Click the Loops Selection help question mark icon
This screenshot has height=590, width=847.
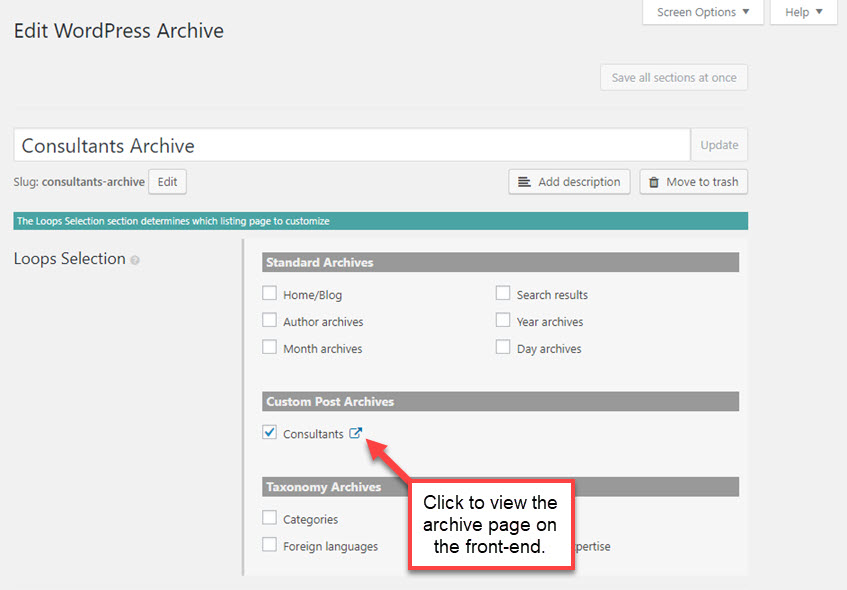(x=135, y=260)
